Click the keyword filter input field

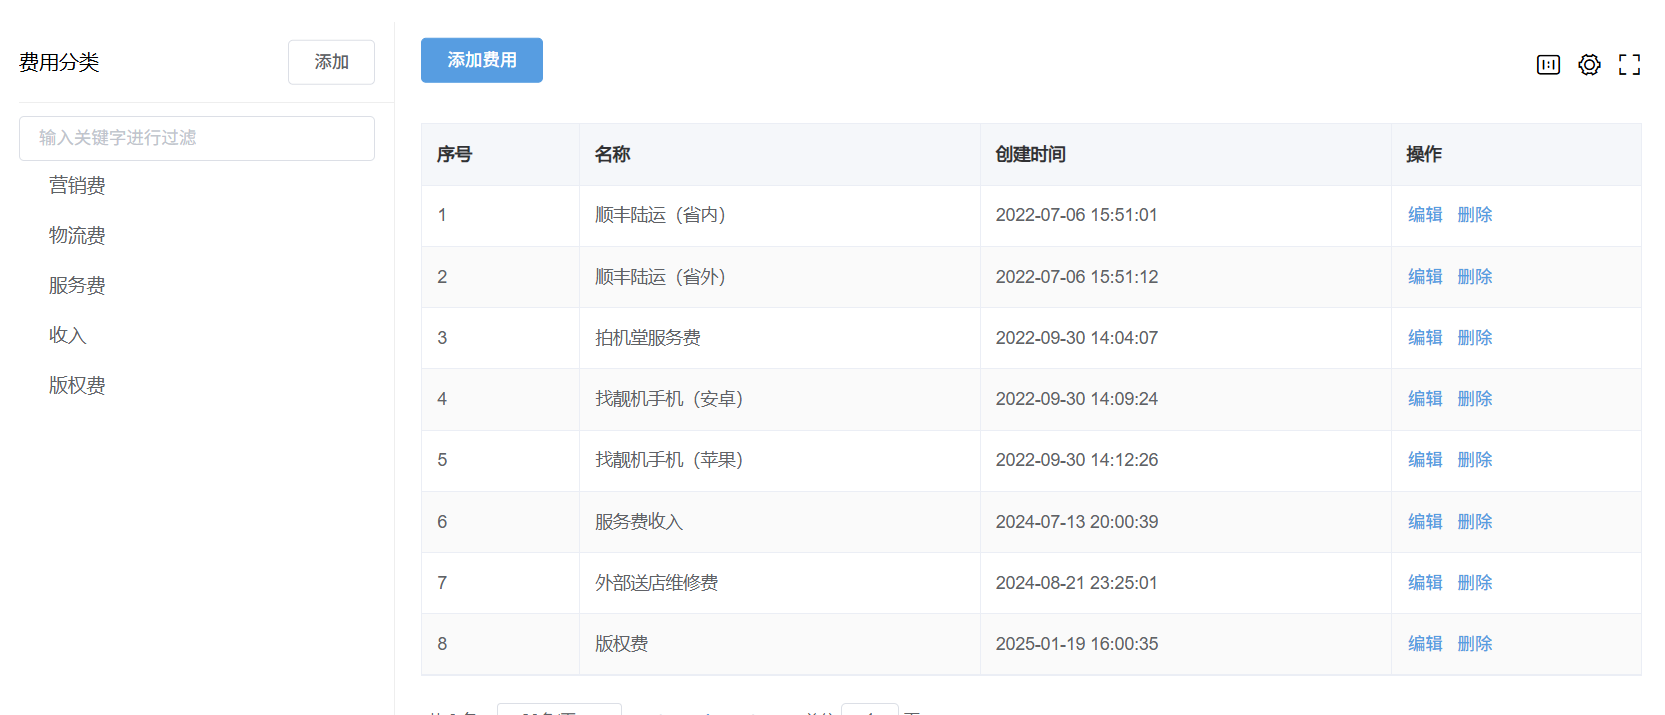coord(196,138)
